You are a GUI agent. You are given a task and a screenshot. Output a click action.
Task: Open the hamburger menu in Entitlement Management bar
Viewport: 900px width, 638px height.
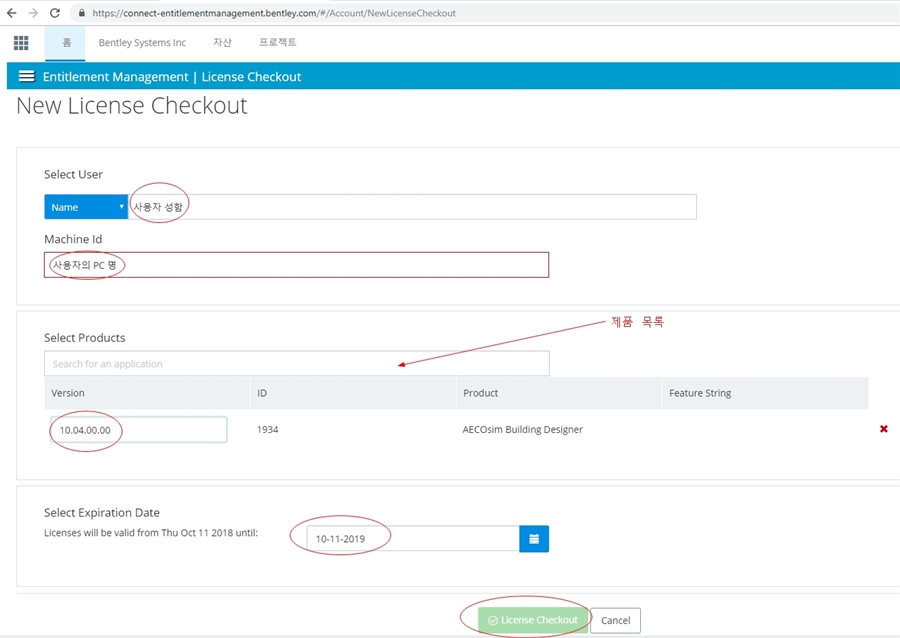(26, 77)
